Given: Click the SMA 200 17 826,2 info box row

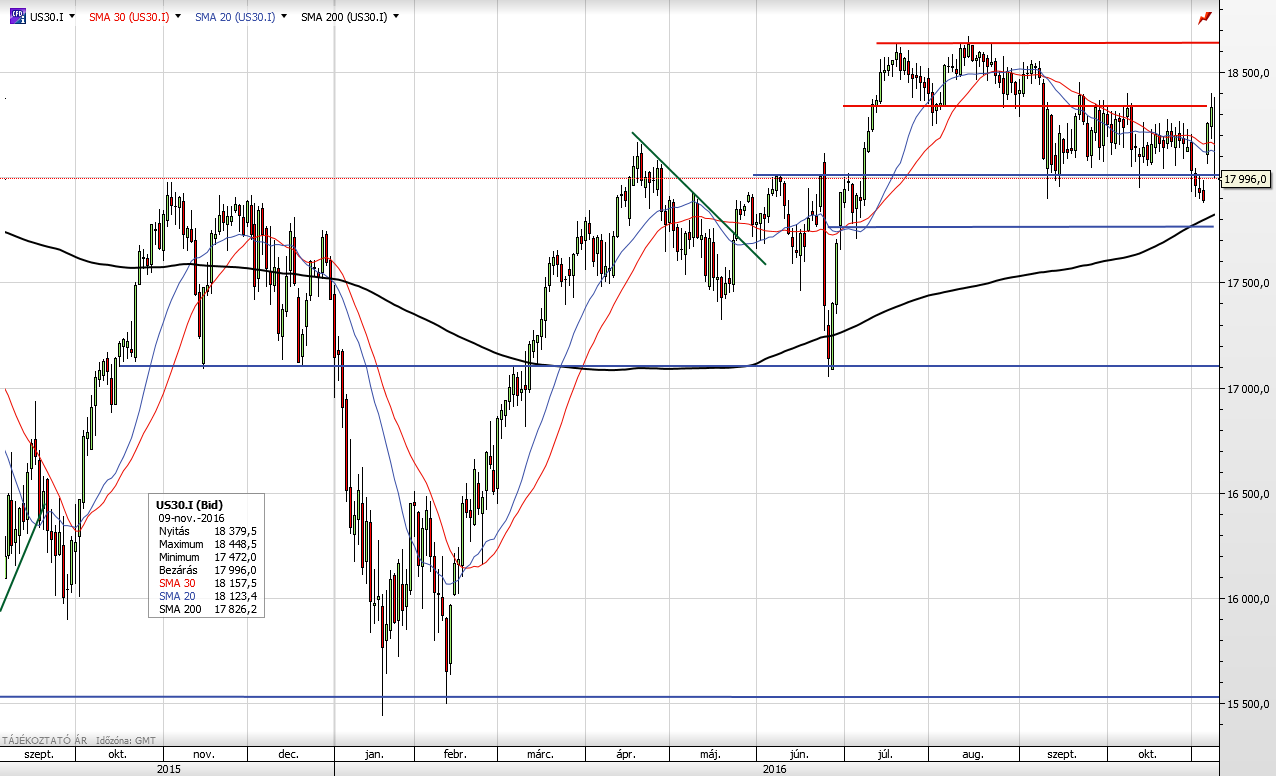Looking at the screenshot, I should [207, 609].
